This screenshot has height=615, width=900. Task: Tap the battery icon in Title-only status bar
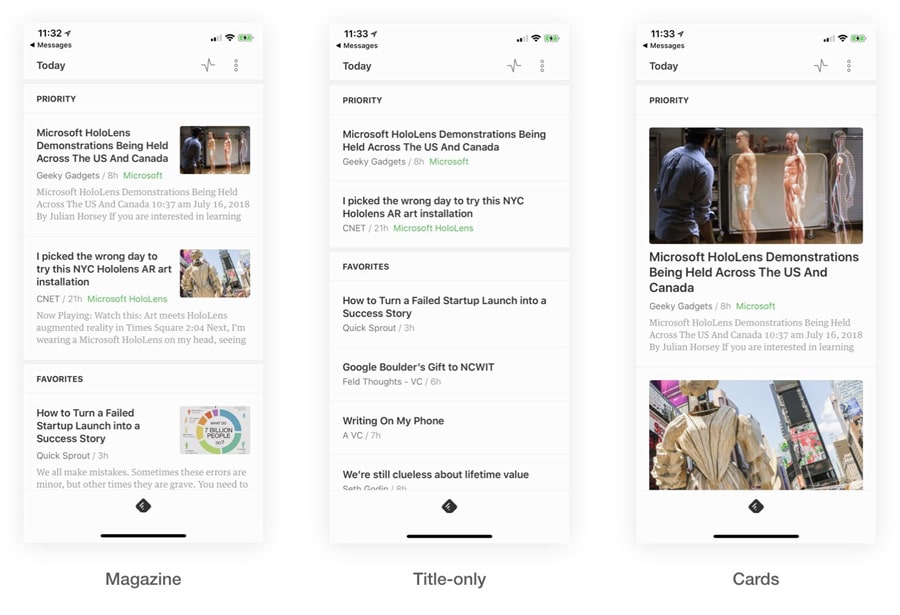(x=552, y=38)
